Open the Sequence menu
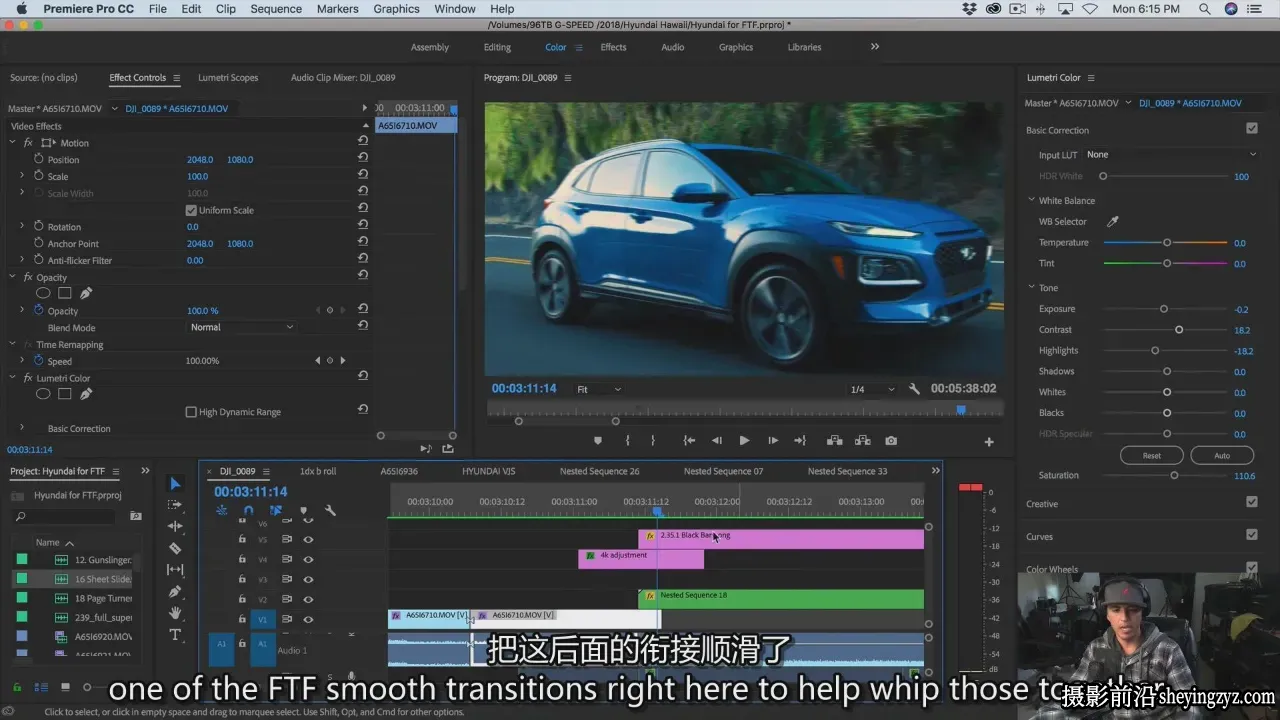The width and height of the screenshot is (1280, 720). coord(276,9)
